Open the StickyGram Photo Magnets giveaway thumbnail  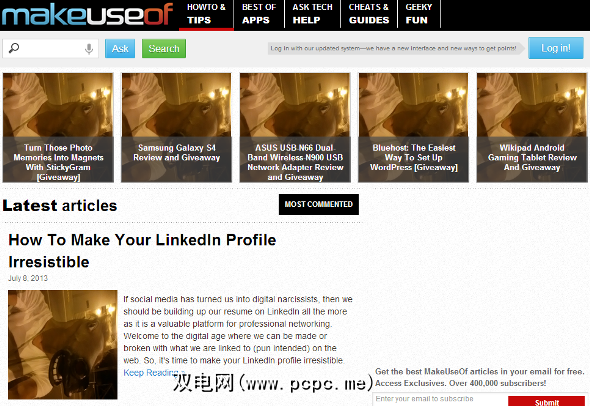[58, 128]
